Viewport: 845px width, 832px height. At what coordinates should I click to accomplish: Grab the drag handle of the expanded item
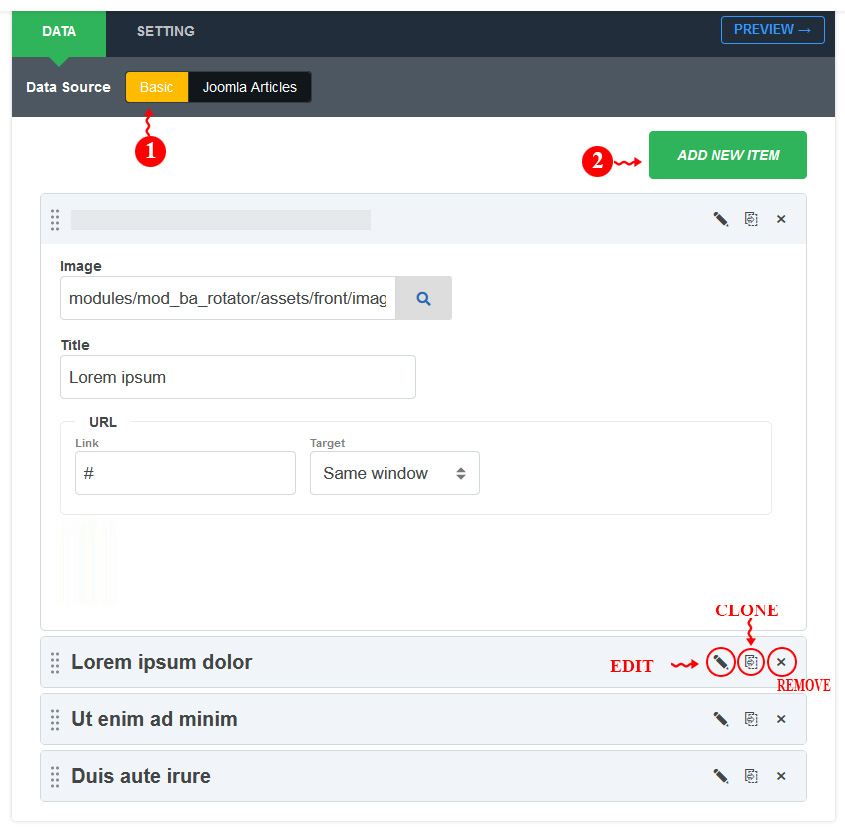55,220
